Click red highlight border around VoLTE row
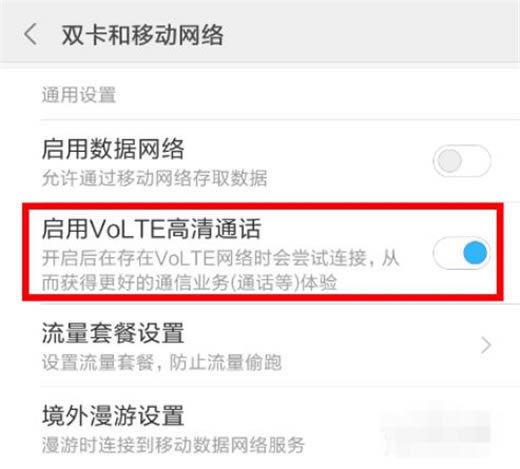The height and width of the screenshot is (469, 520). [x=263, y=206]
